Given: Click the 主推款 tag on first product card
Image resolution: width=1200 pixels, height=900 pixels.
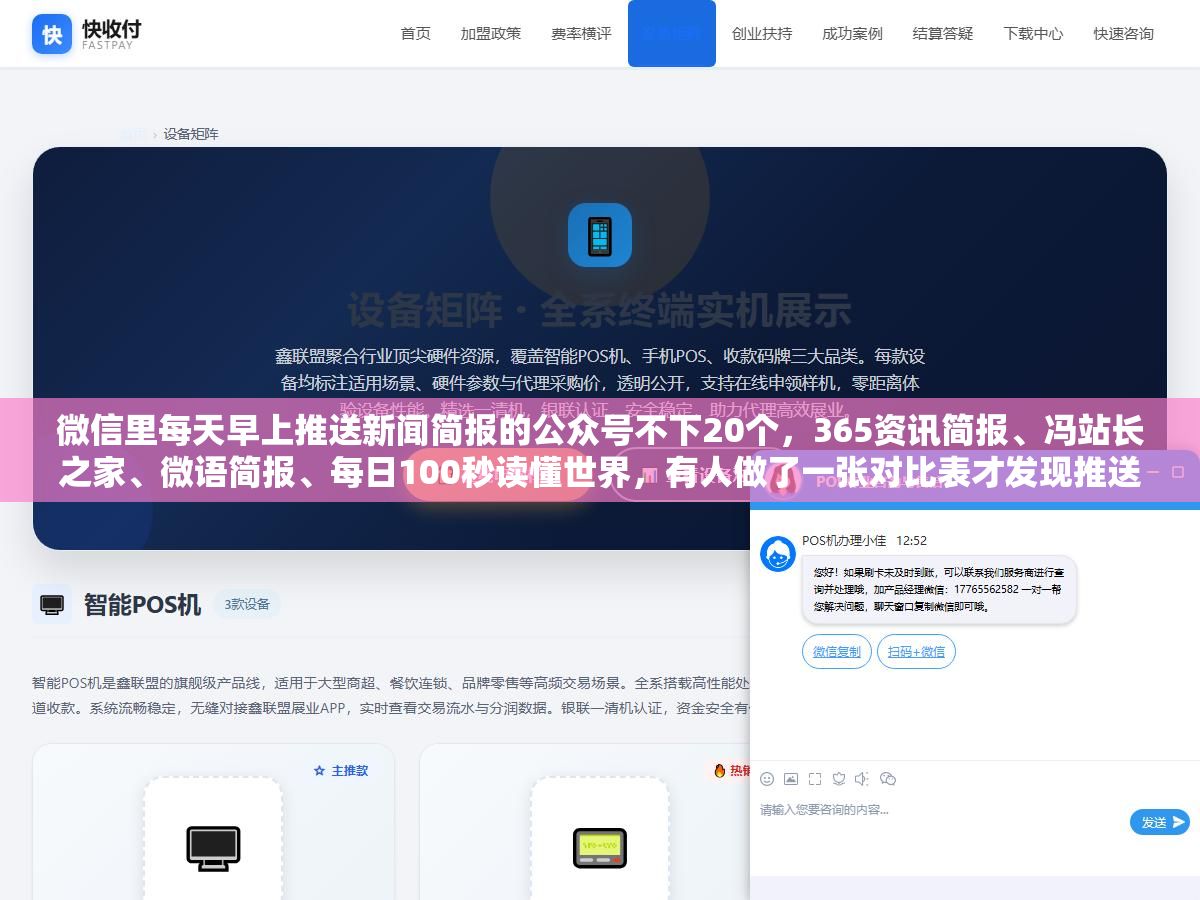Looking at the screenshot, I should (341, 771).
